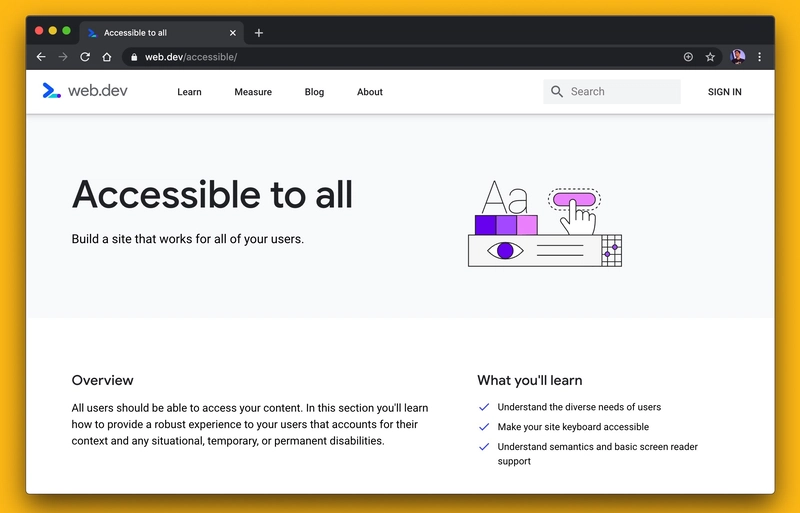Click the padlock site security icon
The image size is (800, 513).
click(134, 57)
